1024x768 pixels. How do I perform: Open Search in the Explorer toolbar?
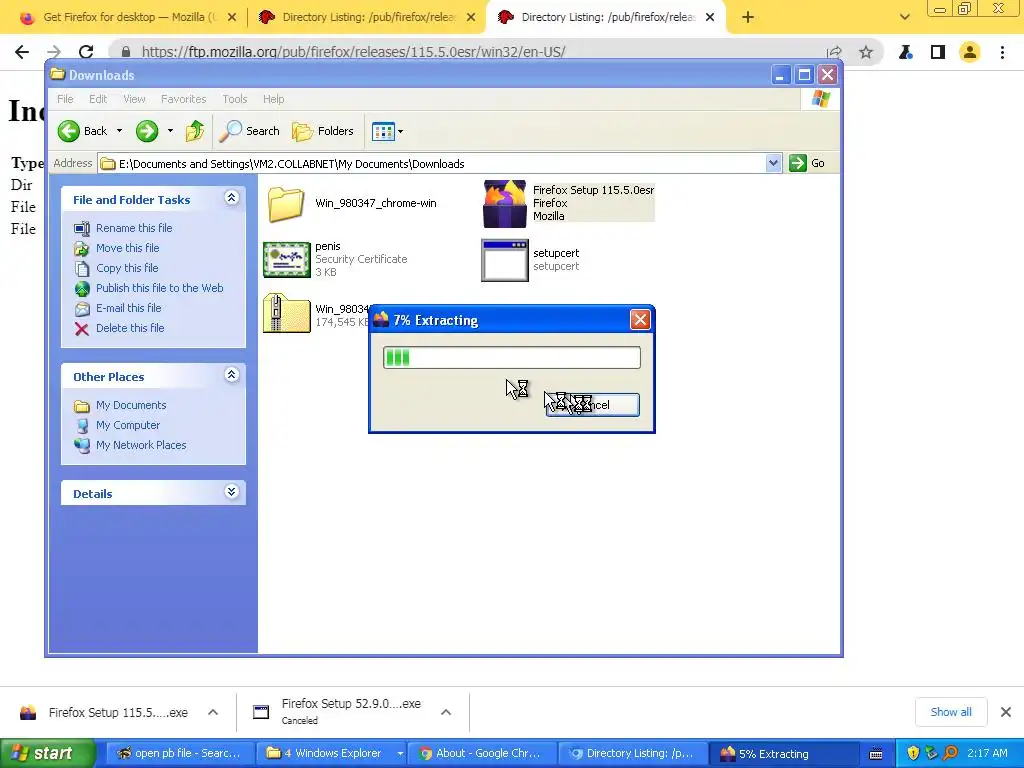click(249, 131)
